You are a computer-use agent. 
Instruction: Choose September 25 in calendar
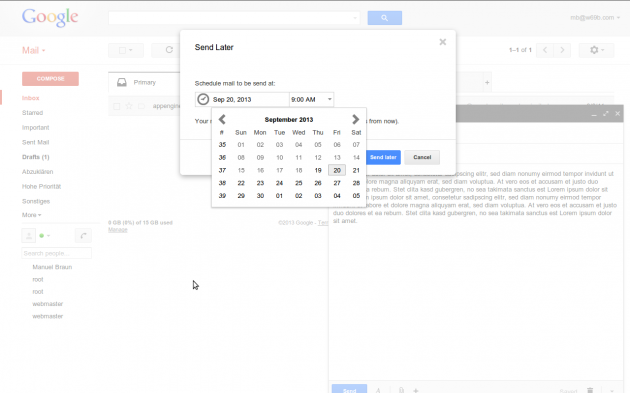click(299, 183)
